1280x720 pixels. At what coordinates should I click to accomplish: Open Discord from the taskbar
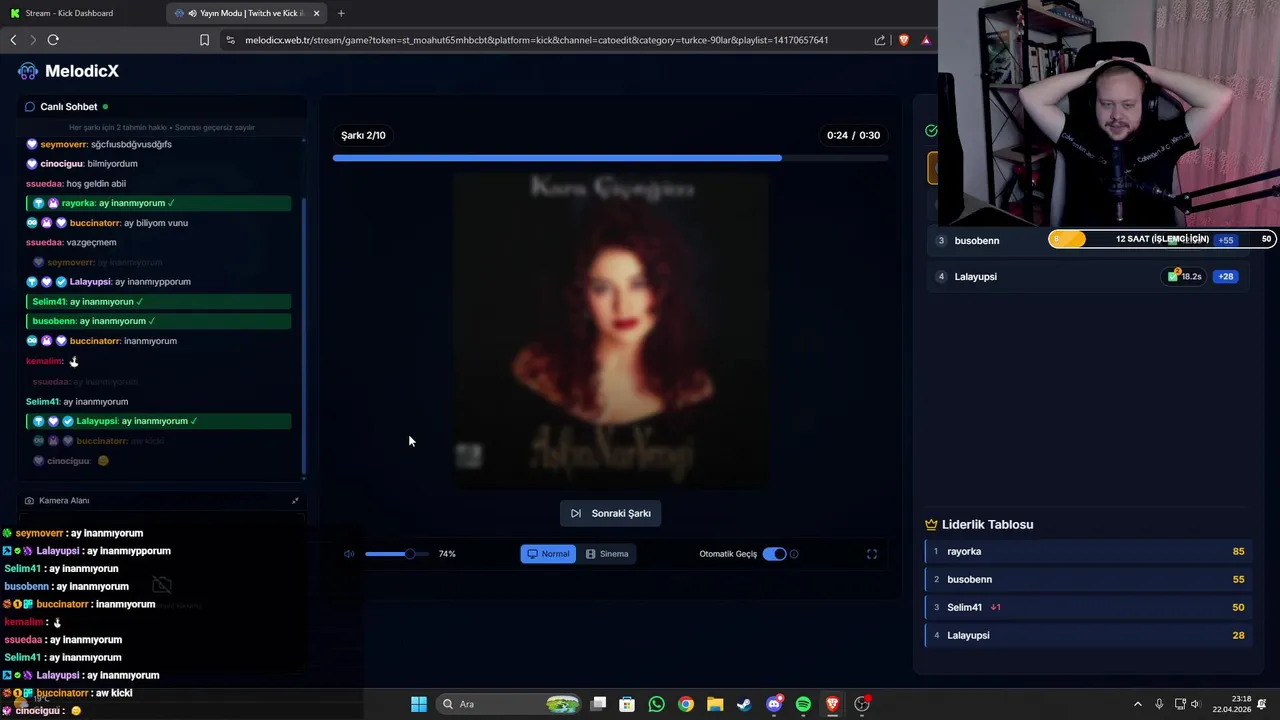pos(774,704)
